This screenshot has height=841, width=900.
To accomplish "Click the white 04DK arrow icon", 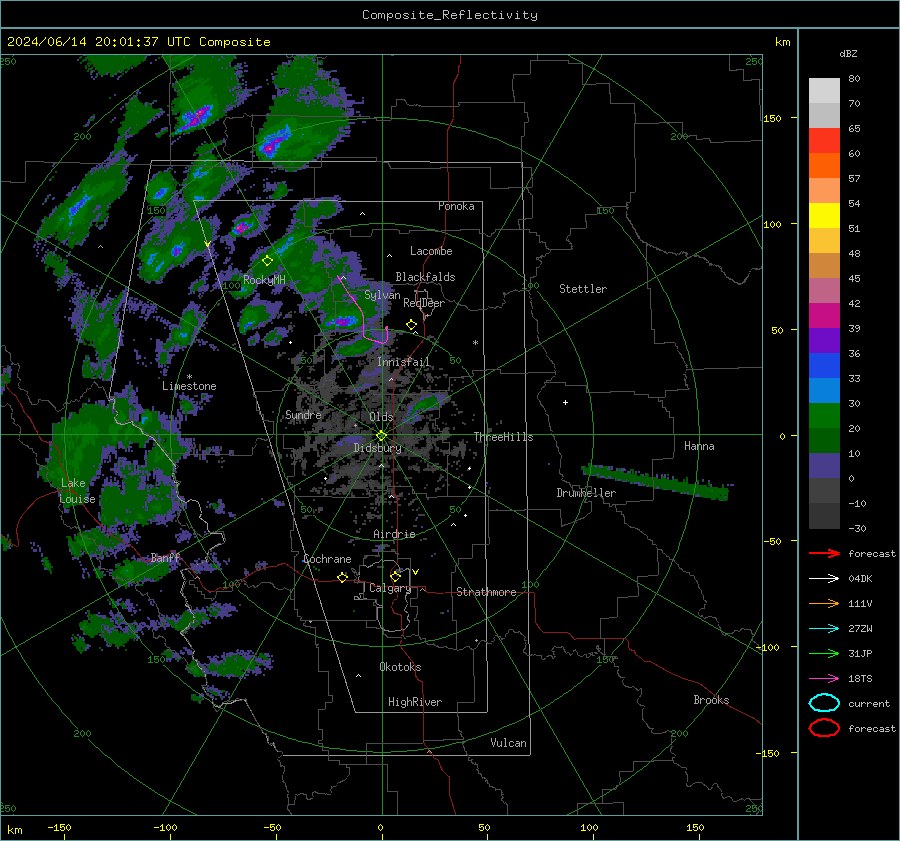I will pos(824,578).
